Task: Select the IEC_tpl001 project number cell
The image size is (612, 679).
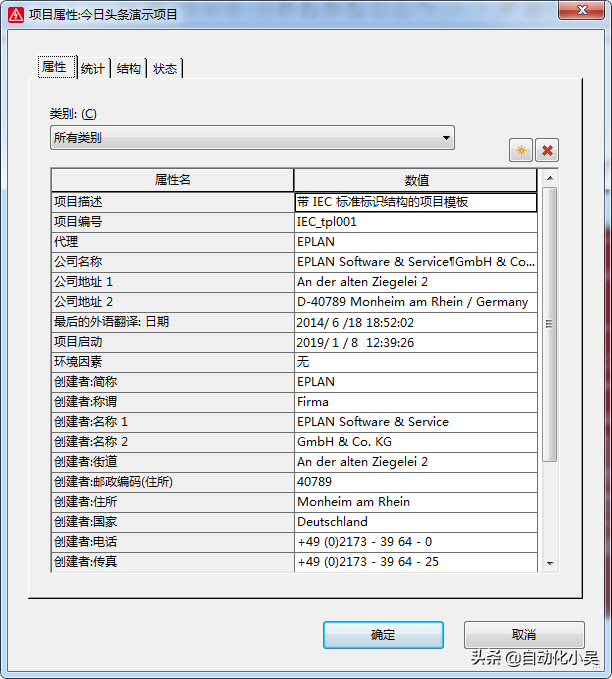Action: [x=416, y=222]
